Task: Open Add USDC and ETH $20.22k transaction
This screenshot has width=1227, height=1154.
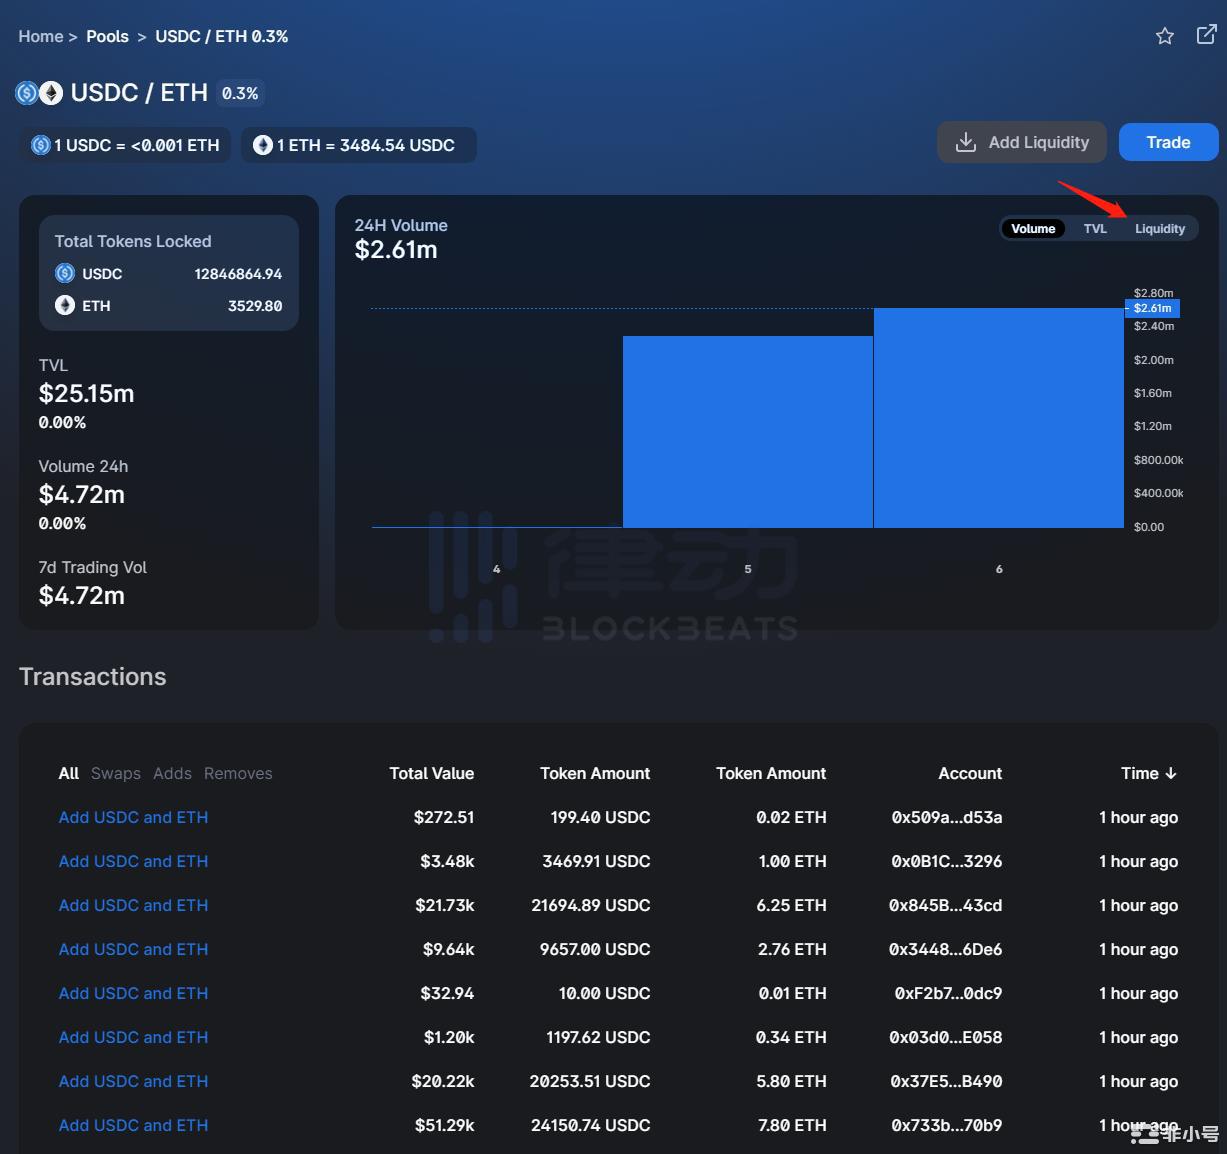Action: [134, 1081]
